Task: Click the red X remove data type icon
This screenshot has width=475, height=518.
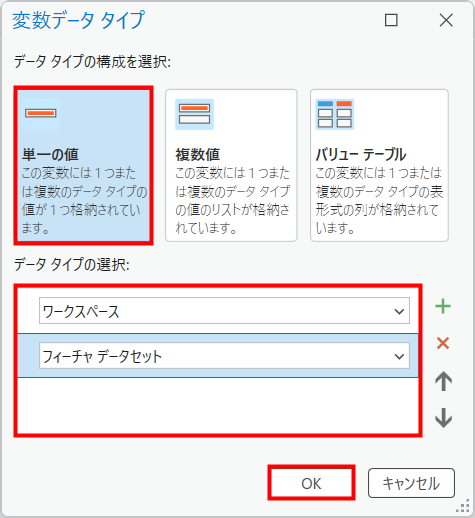Action: tap(443, 343)
